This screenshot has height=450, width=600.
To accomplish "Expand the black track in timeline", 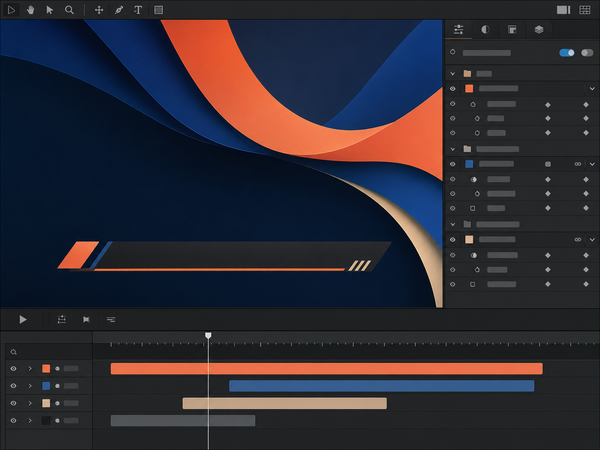I will 30,421.
